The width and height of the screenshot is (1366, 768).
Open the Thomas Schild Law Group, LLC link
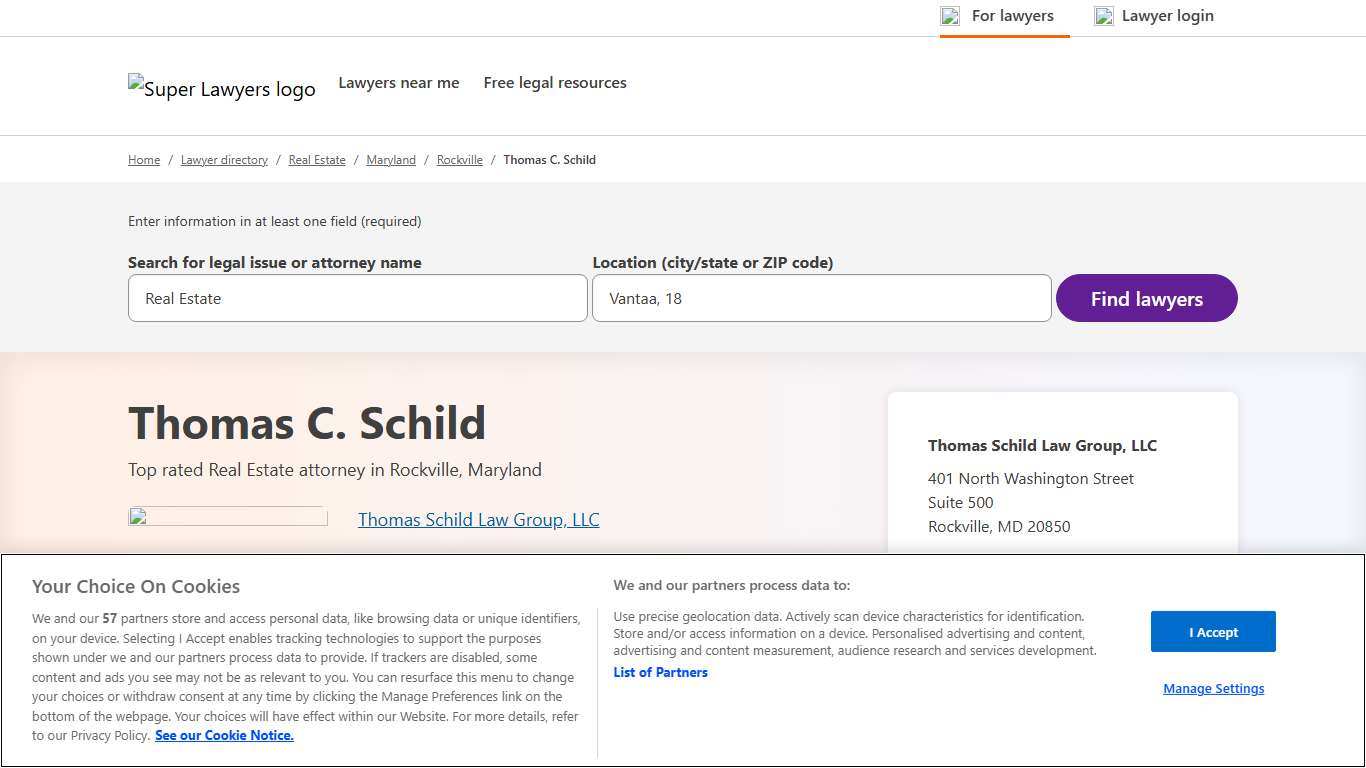478,519
